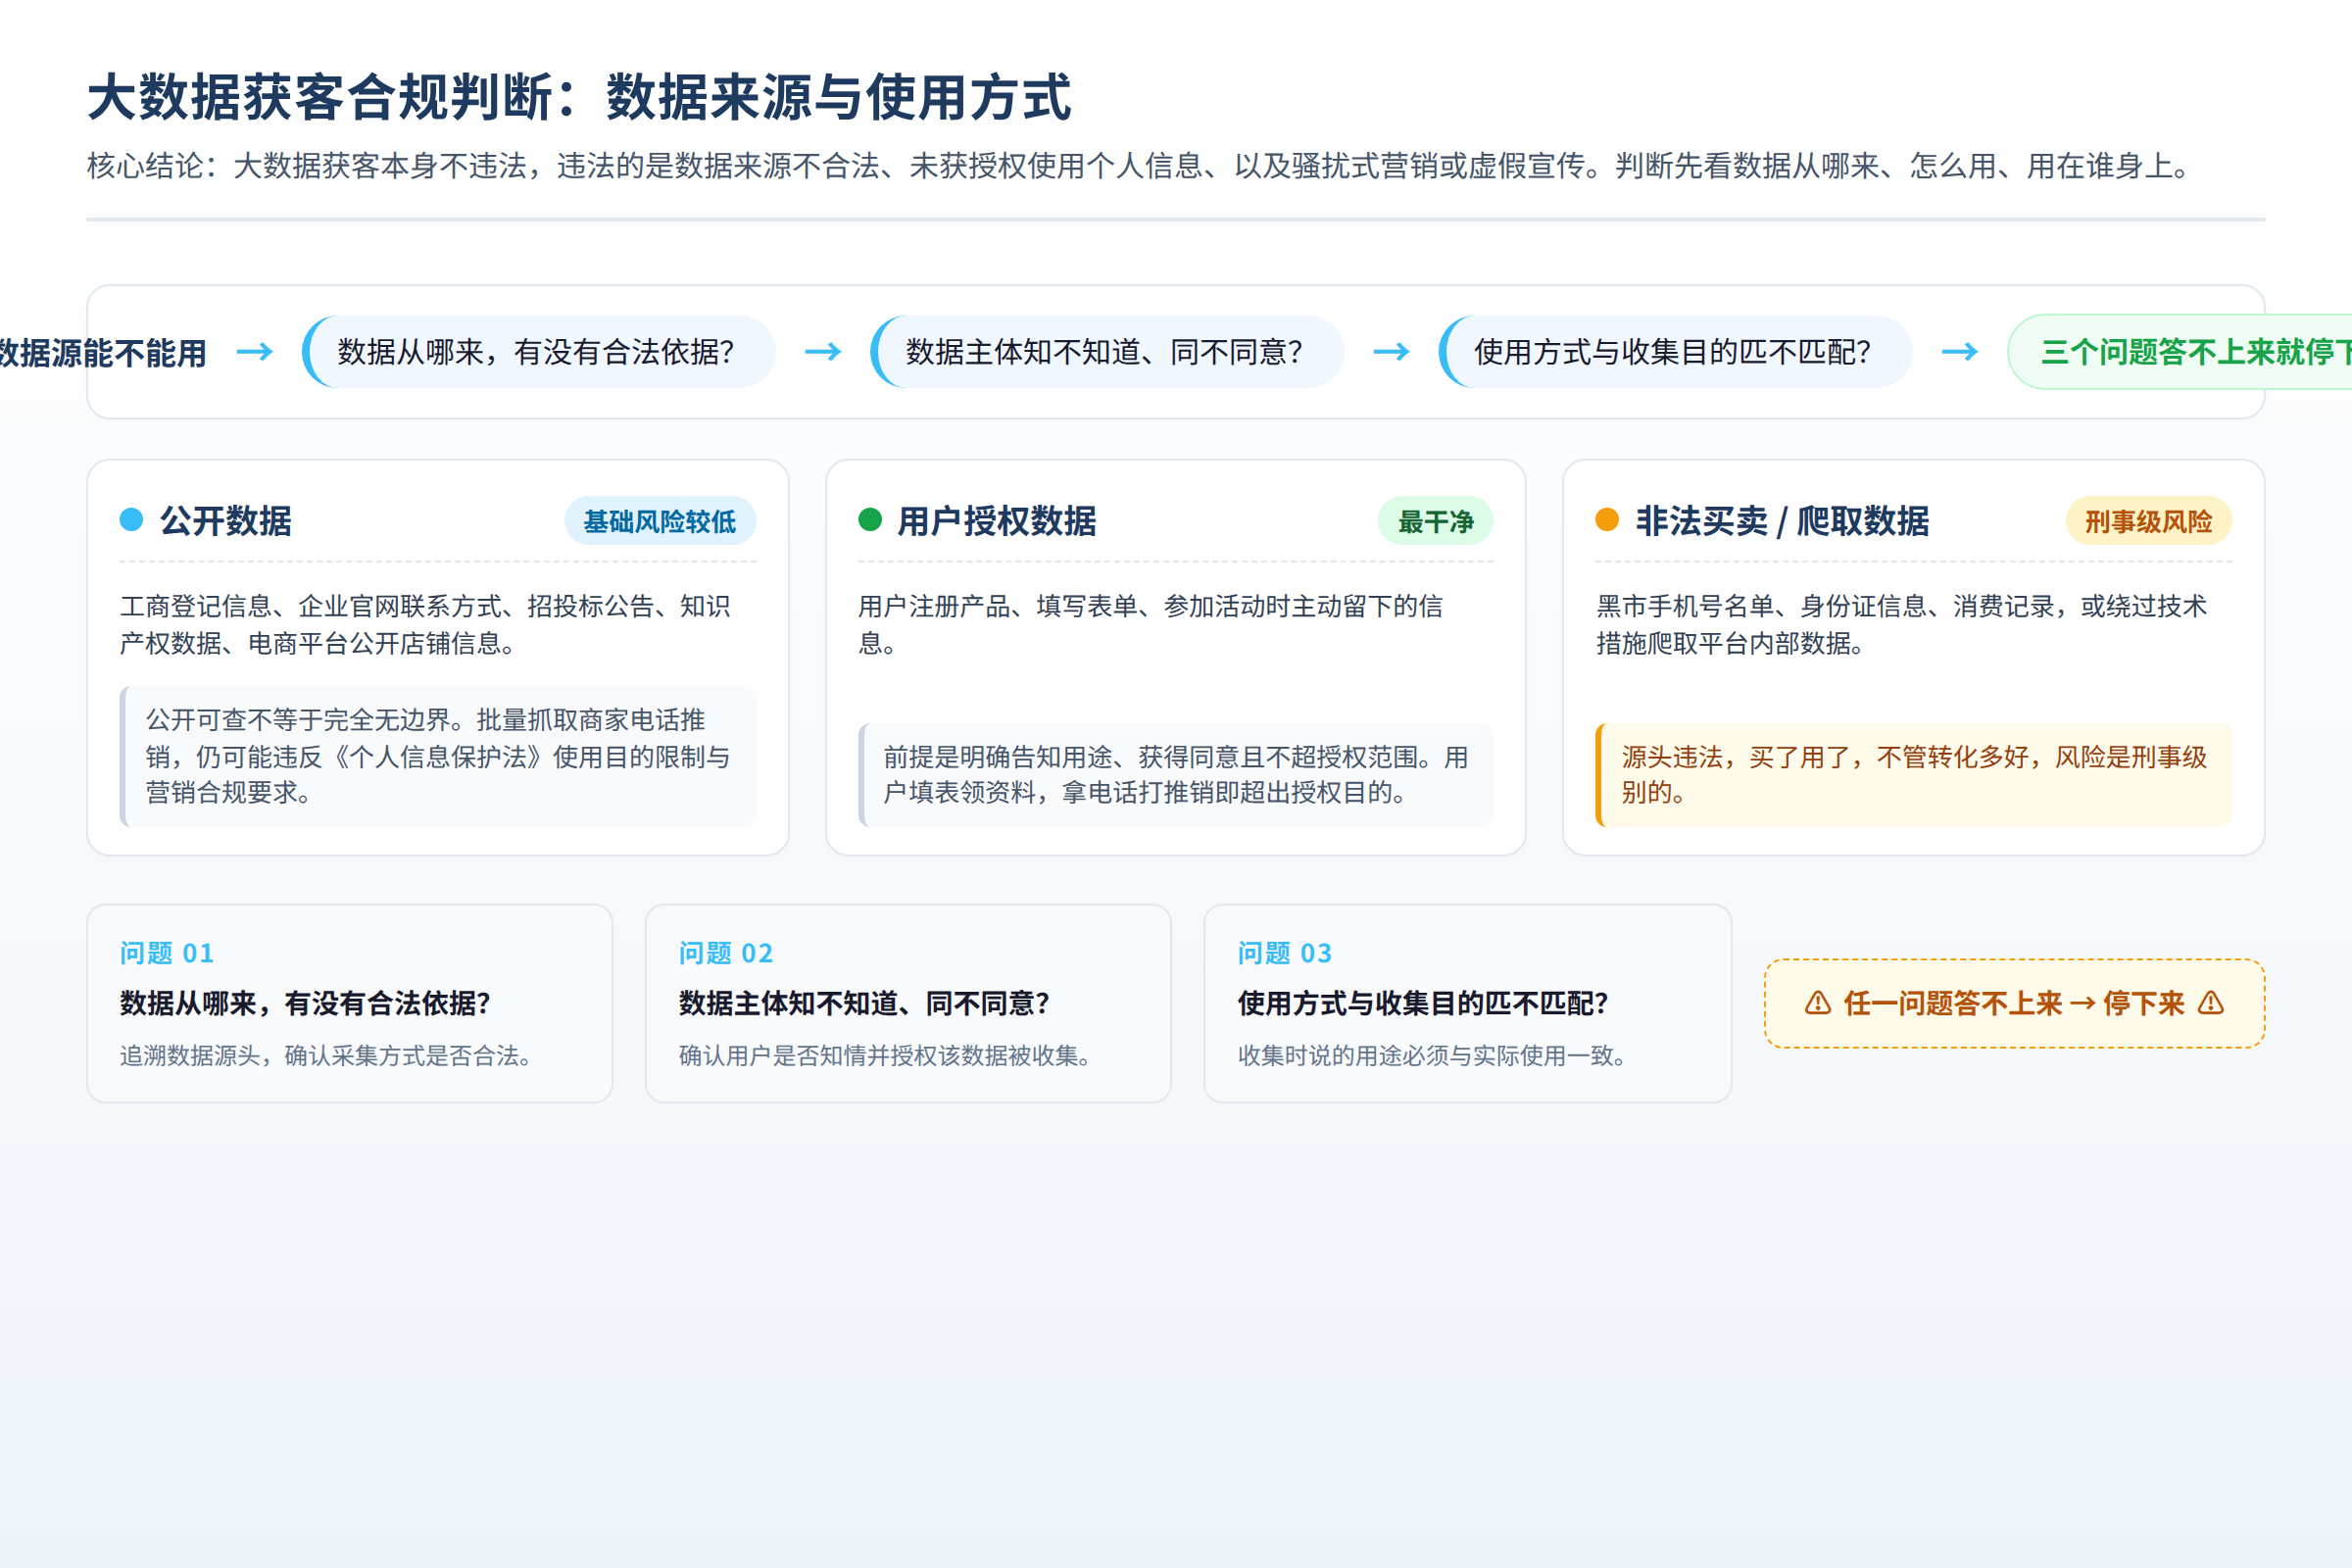Click the 核心结论 subtitle text
Image resolution: width=2352 pixels, height=1568 pixels.
pyautogui.click(x=1141, y=166)
